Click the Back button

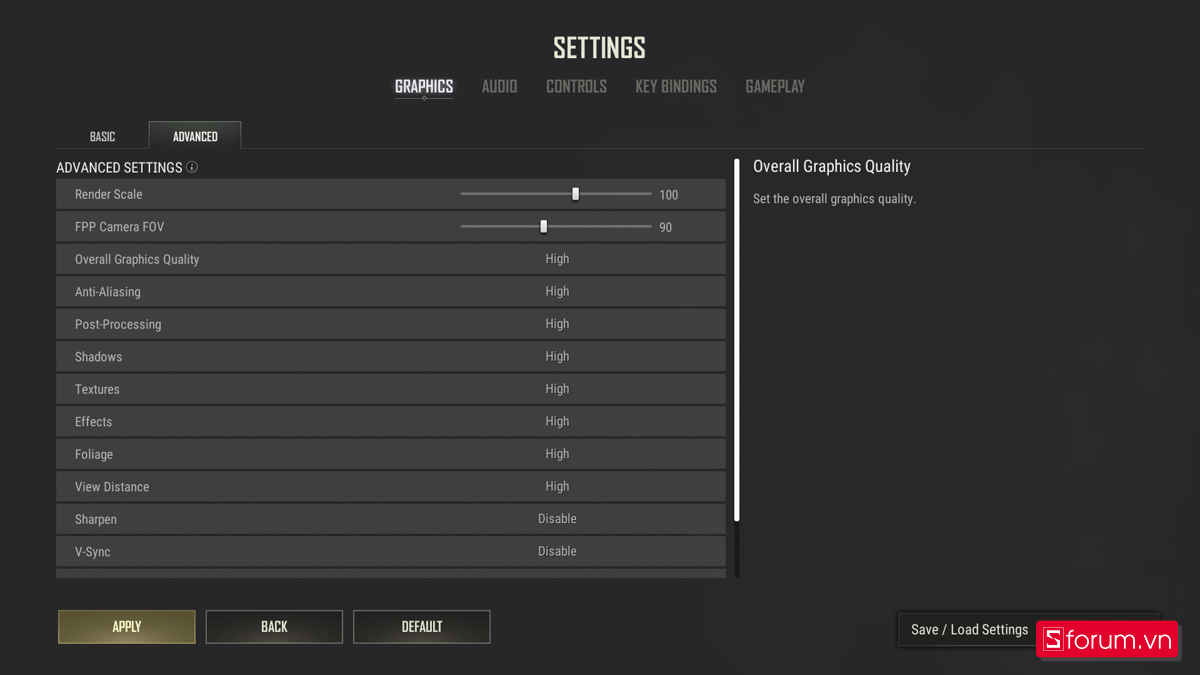(274, 627)
